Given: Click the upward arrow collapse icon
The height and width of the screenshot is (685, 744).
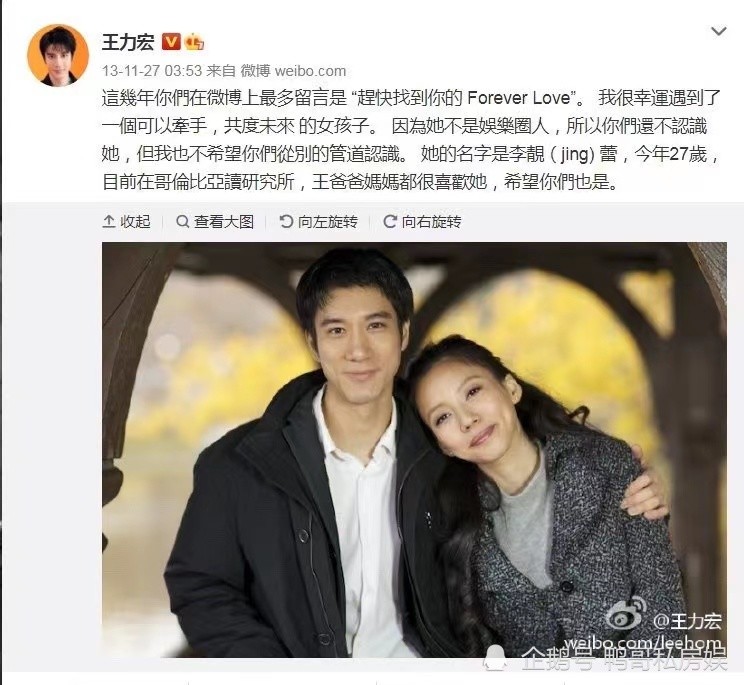Looking at the screenshot, I should point(109,222).
